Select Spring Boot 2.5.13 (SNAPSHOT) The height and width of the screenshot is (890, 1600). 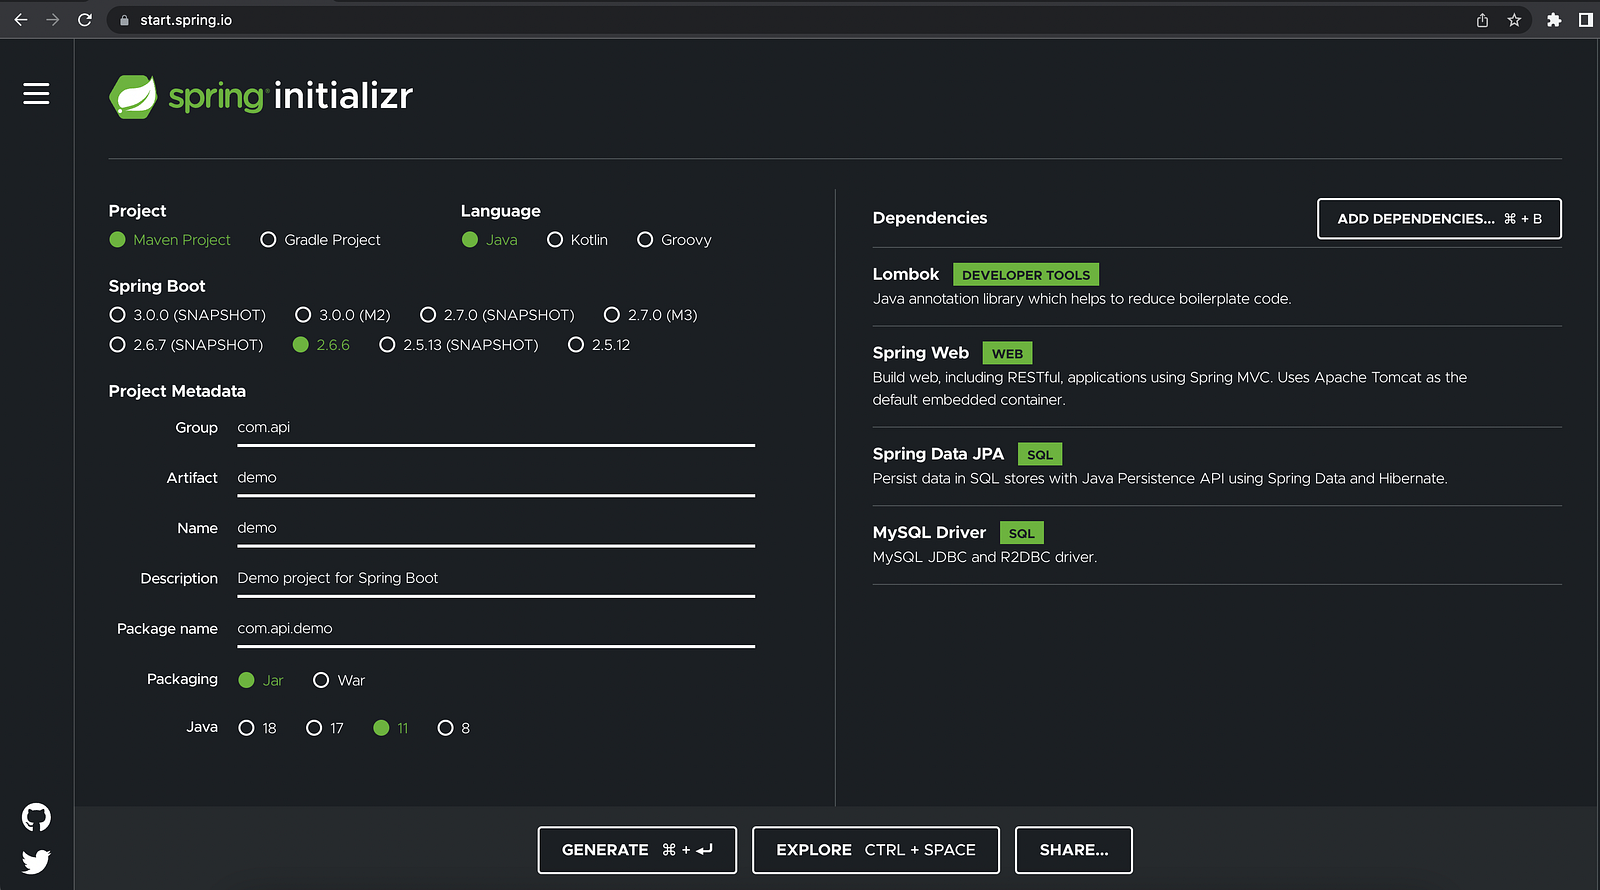[459, 345]
